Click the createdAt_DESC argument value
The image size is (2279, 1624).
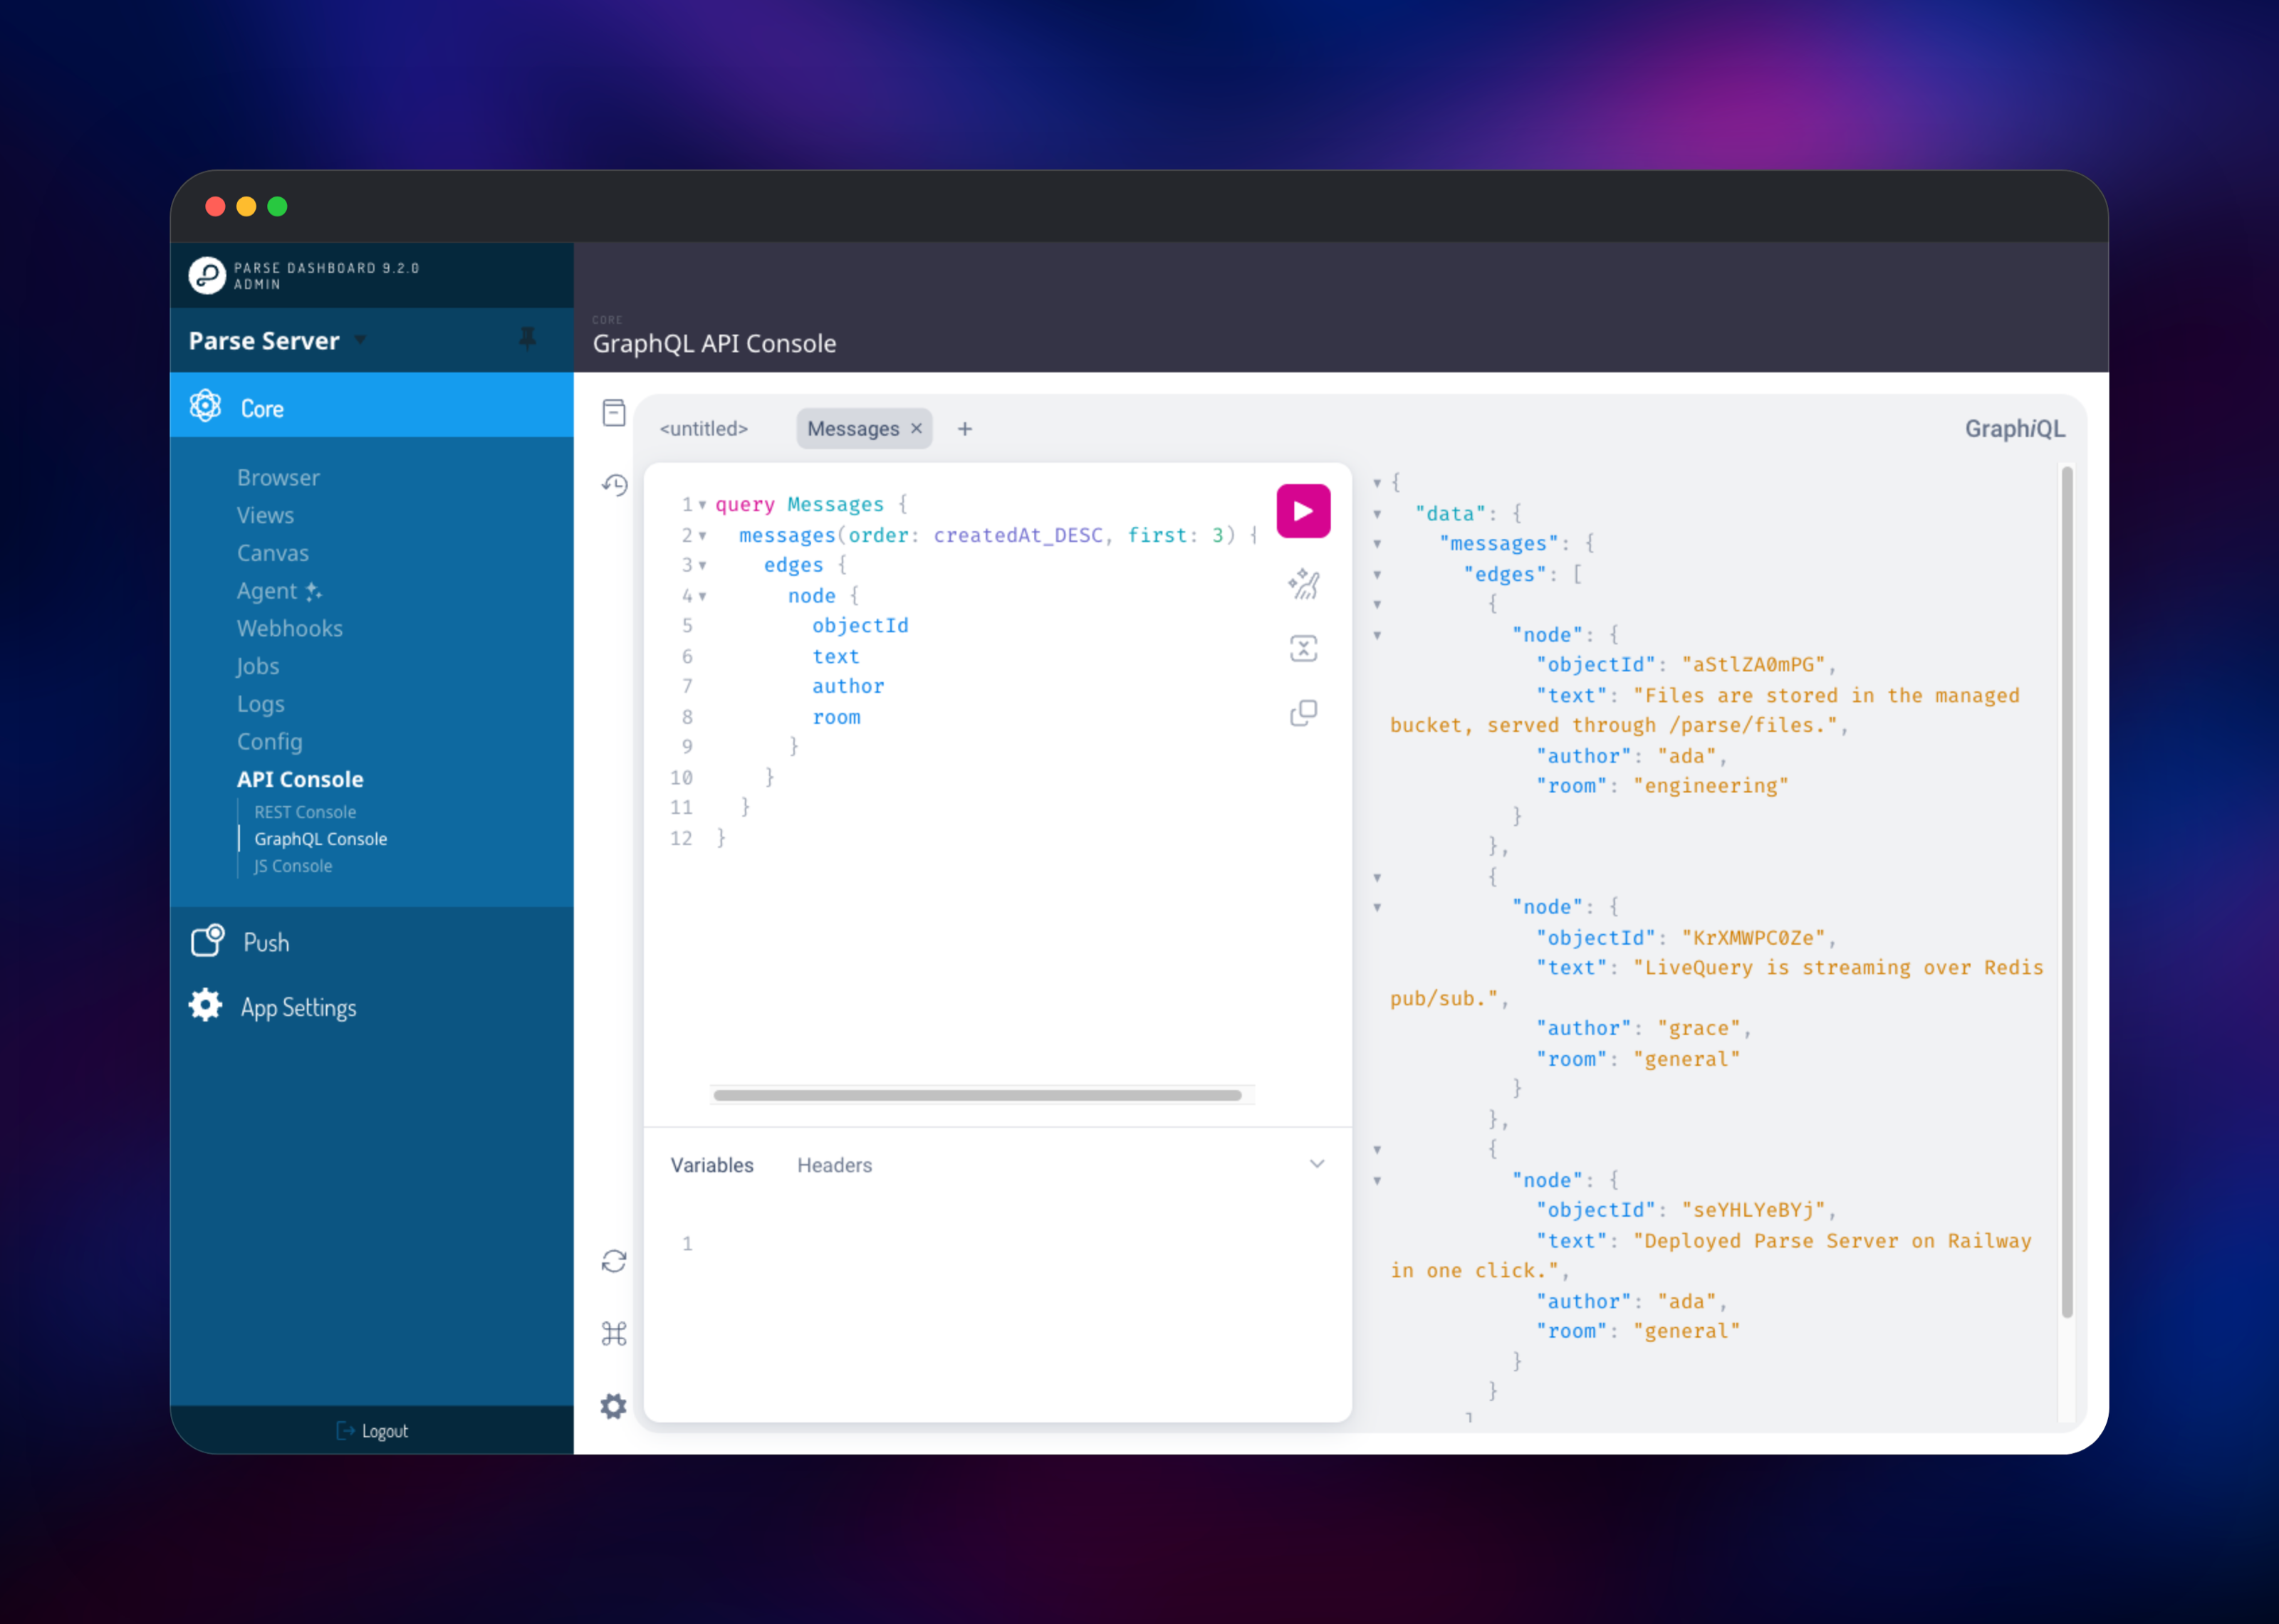pos(1018,535)
